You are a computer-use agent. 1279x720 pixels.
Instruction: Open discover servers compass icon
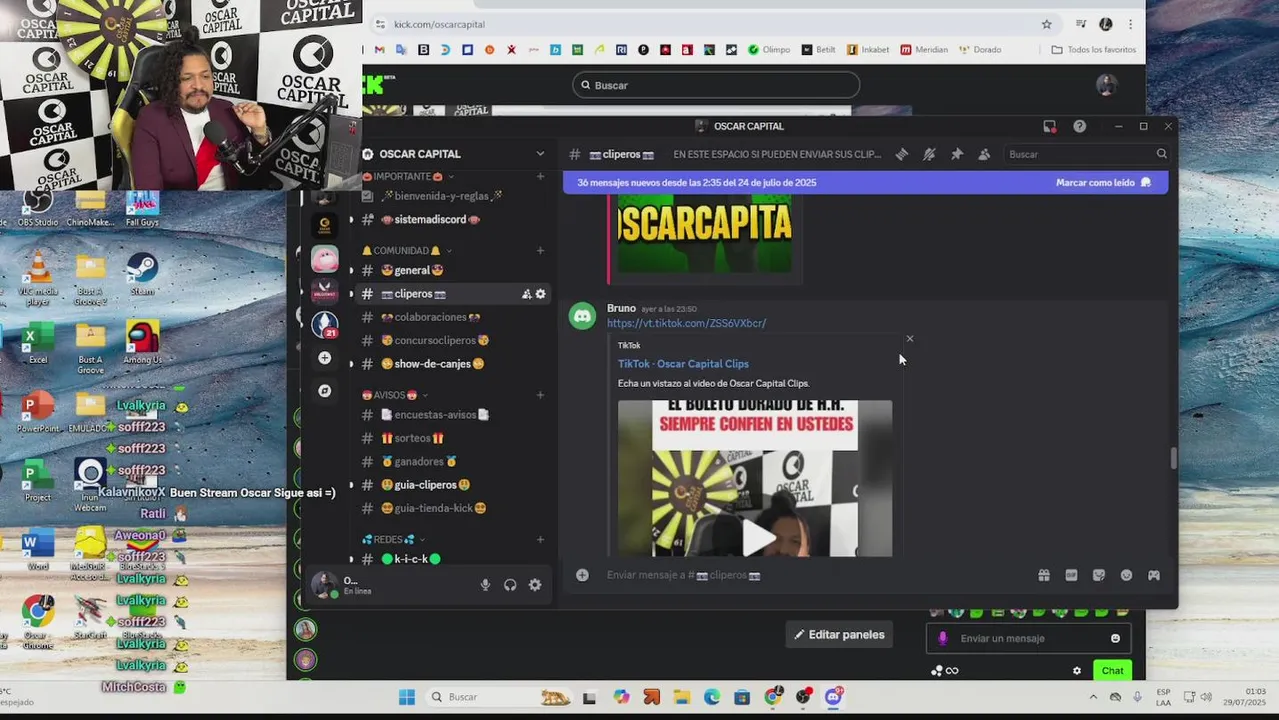point(324,391)
